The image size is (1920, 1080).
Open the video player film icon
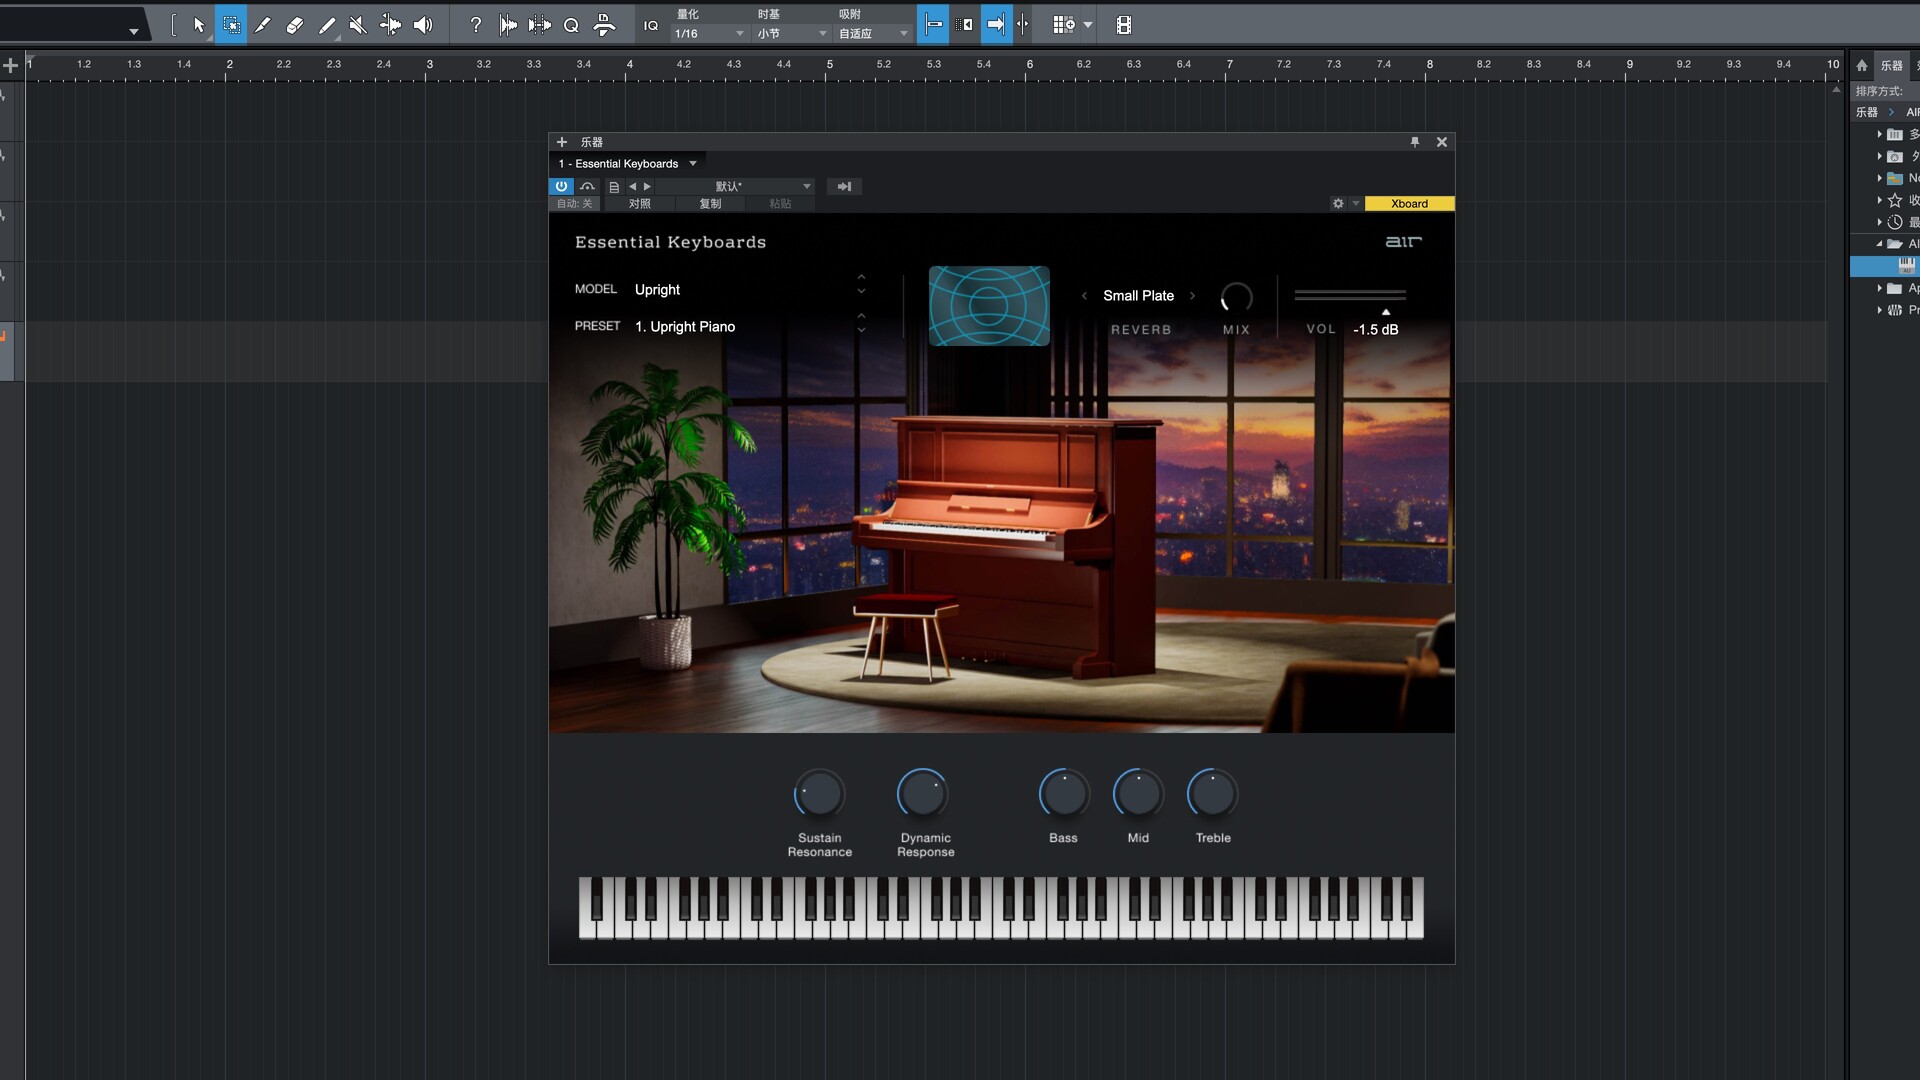(x=1123, y=25)
